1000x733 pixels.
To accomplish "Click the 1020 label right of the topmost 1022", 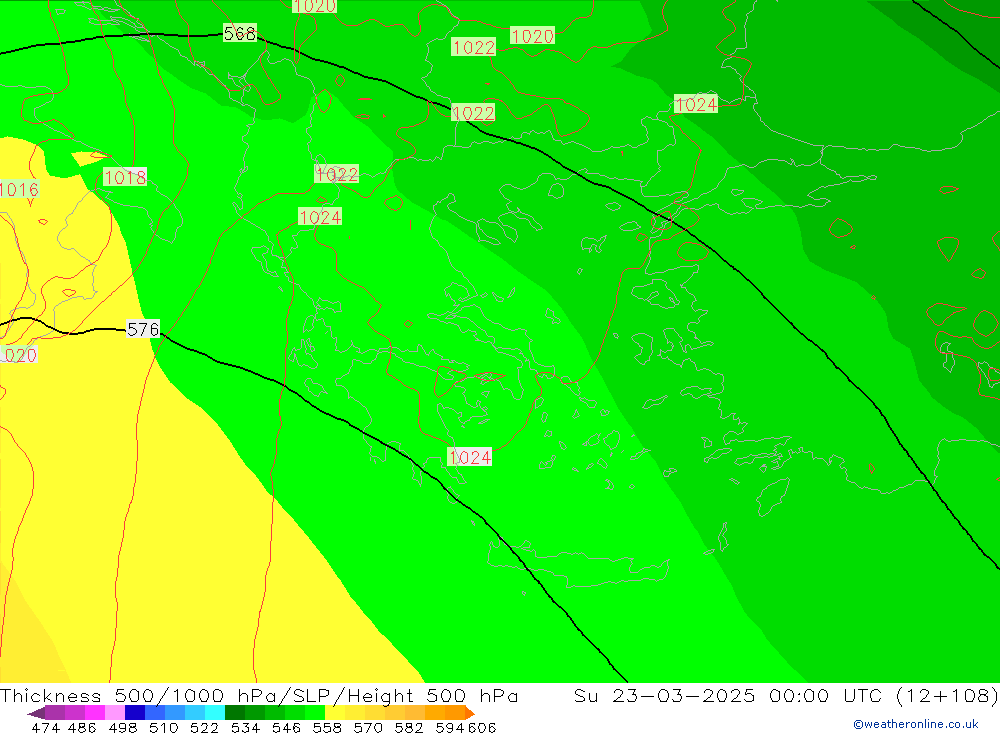I will 533,36.
